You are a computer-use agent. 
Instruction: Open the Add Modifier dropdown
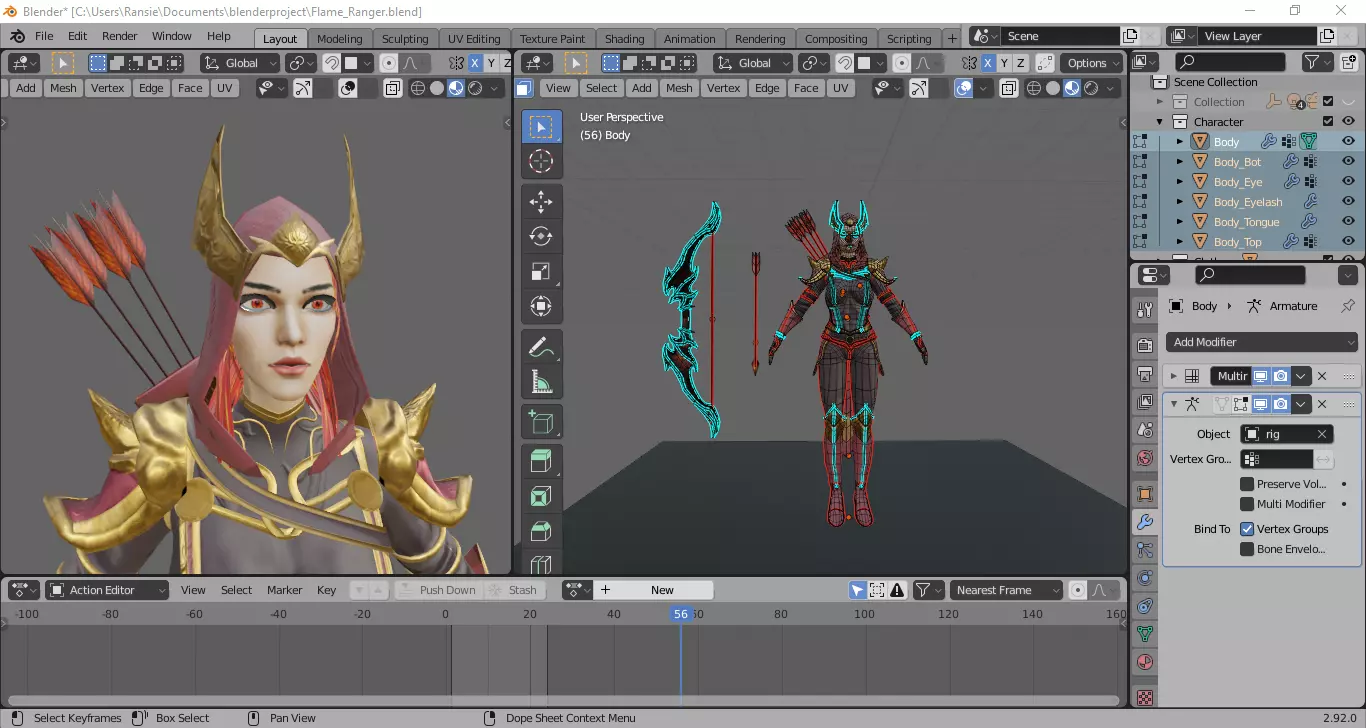(1262, 342)
